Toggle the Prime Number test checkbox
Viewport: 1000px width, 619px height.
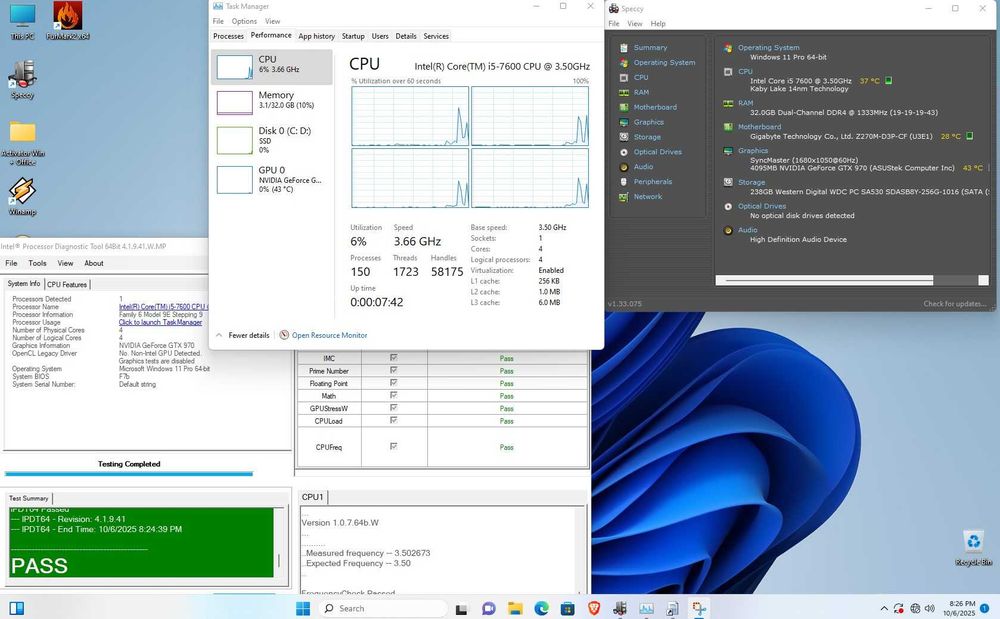(393, 370)
